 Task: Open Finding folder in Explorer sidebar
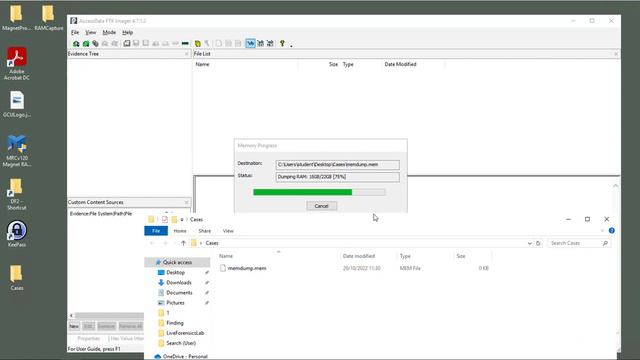(175, 323)
